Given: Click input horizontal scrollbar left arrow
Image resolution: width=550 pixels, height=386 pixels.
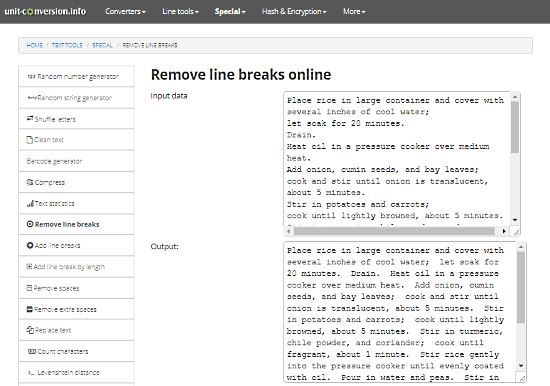Looking at the screenshot, I should pyautogui.click(x=289, y=231).
